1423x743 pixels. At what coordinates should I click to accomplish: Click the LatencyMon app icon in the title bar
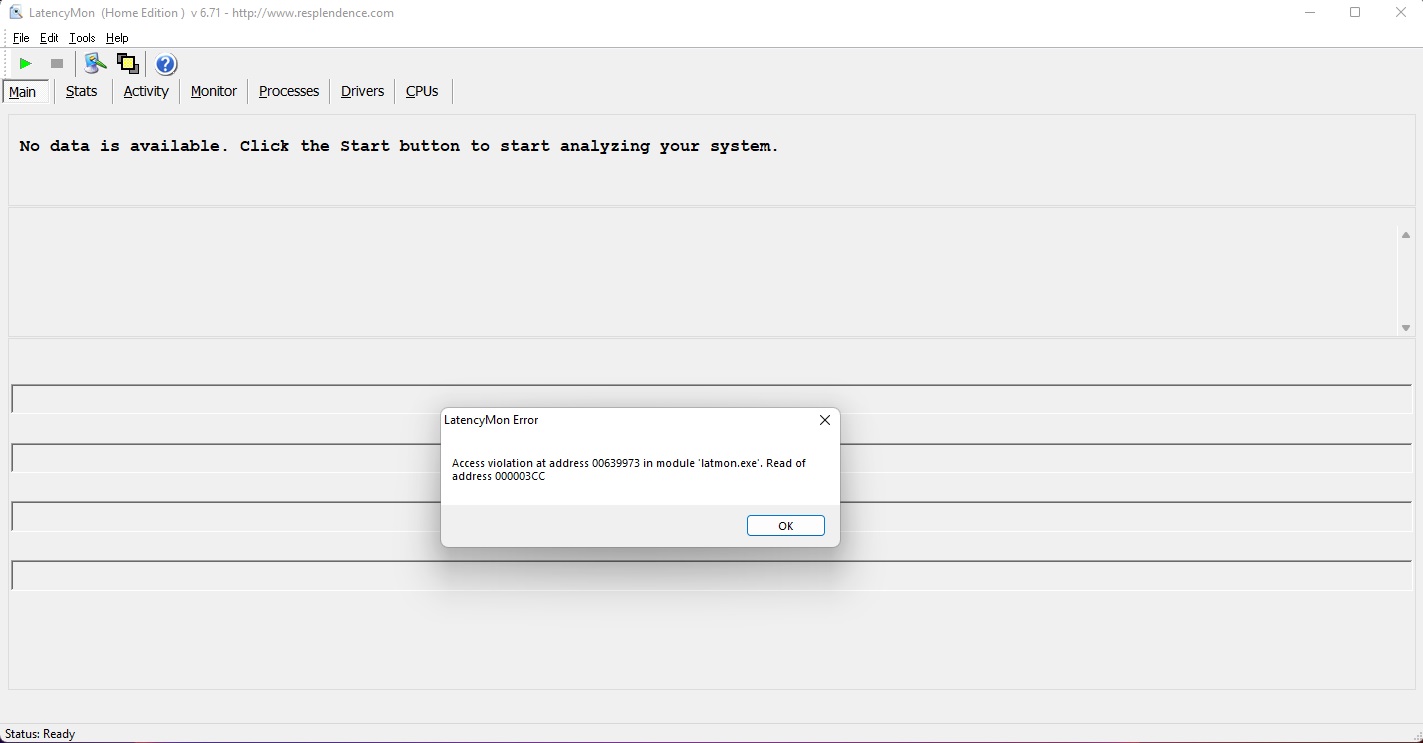[x=16, y=13]
